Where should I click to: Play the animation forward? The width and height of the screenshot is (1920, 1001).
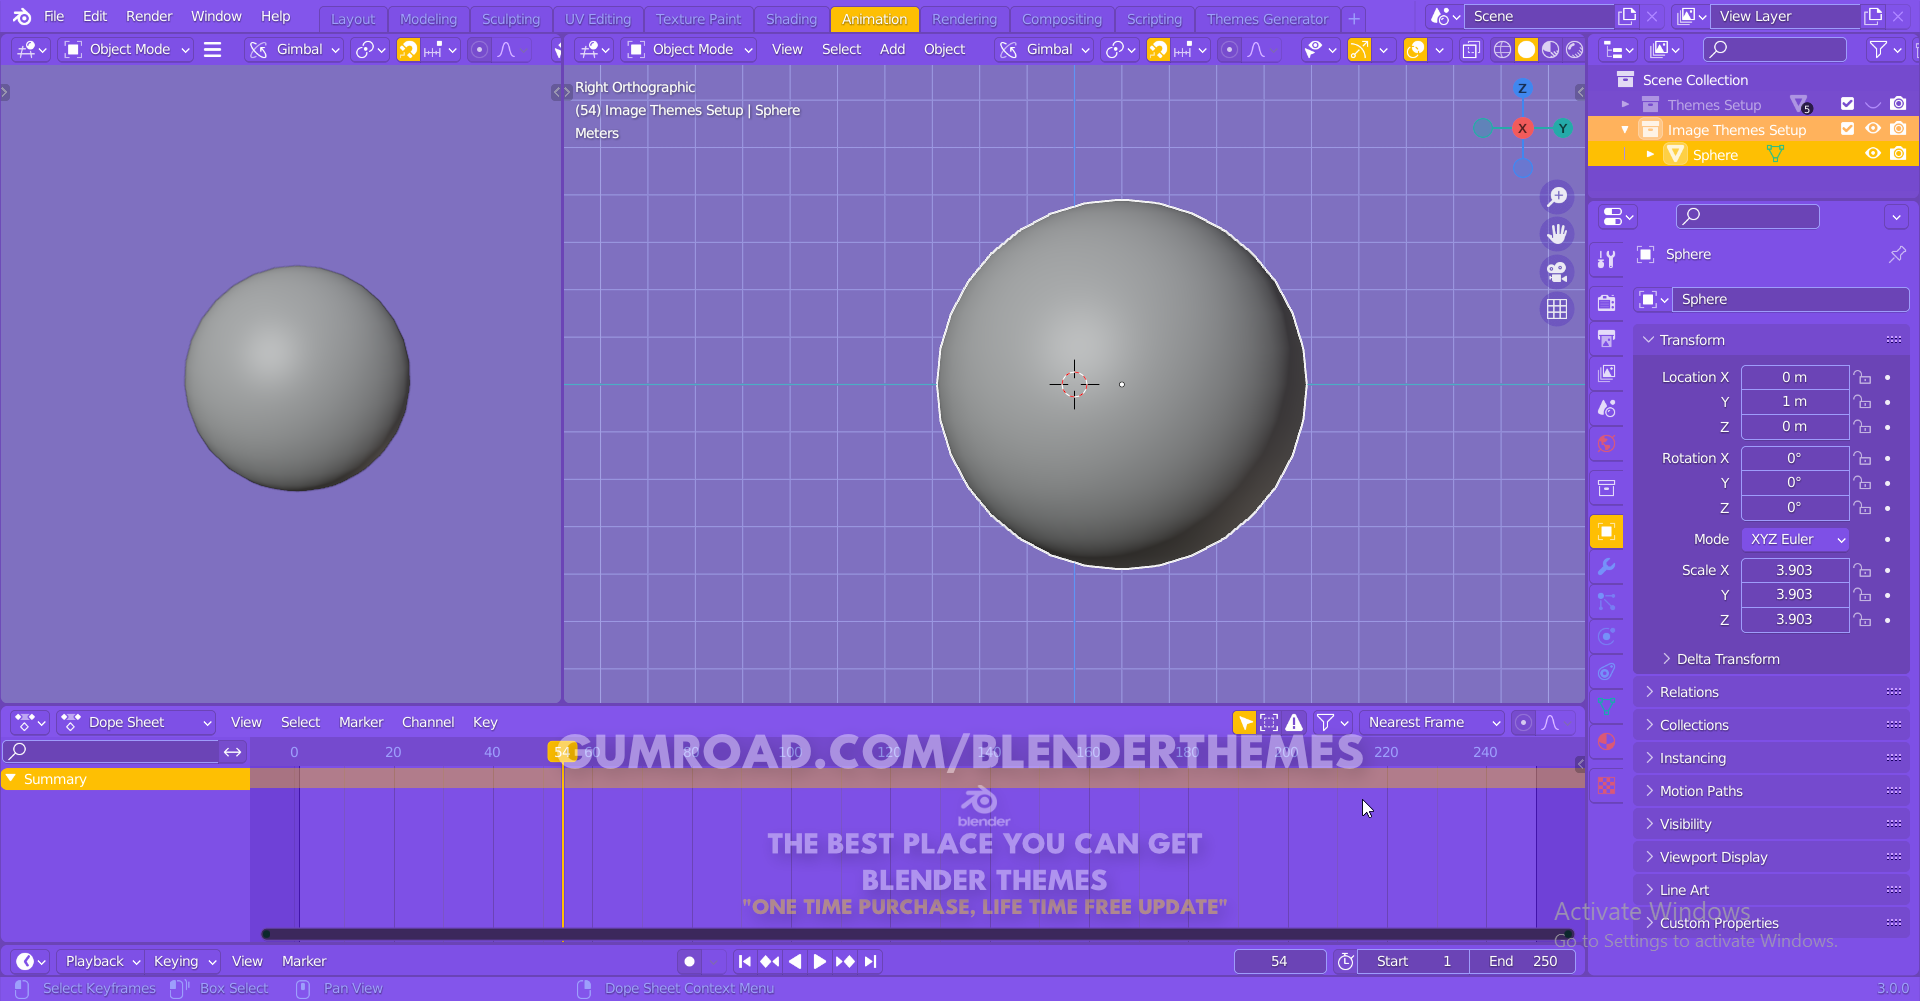[x=819, y=961]
